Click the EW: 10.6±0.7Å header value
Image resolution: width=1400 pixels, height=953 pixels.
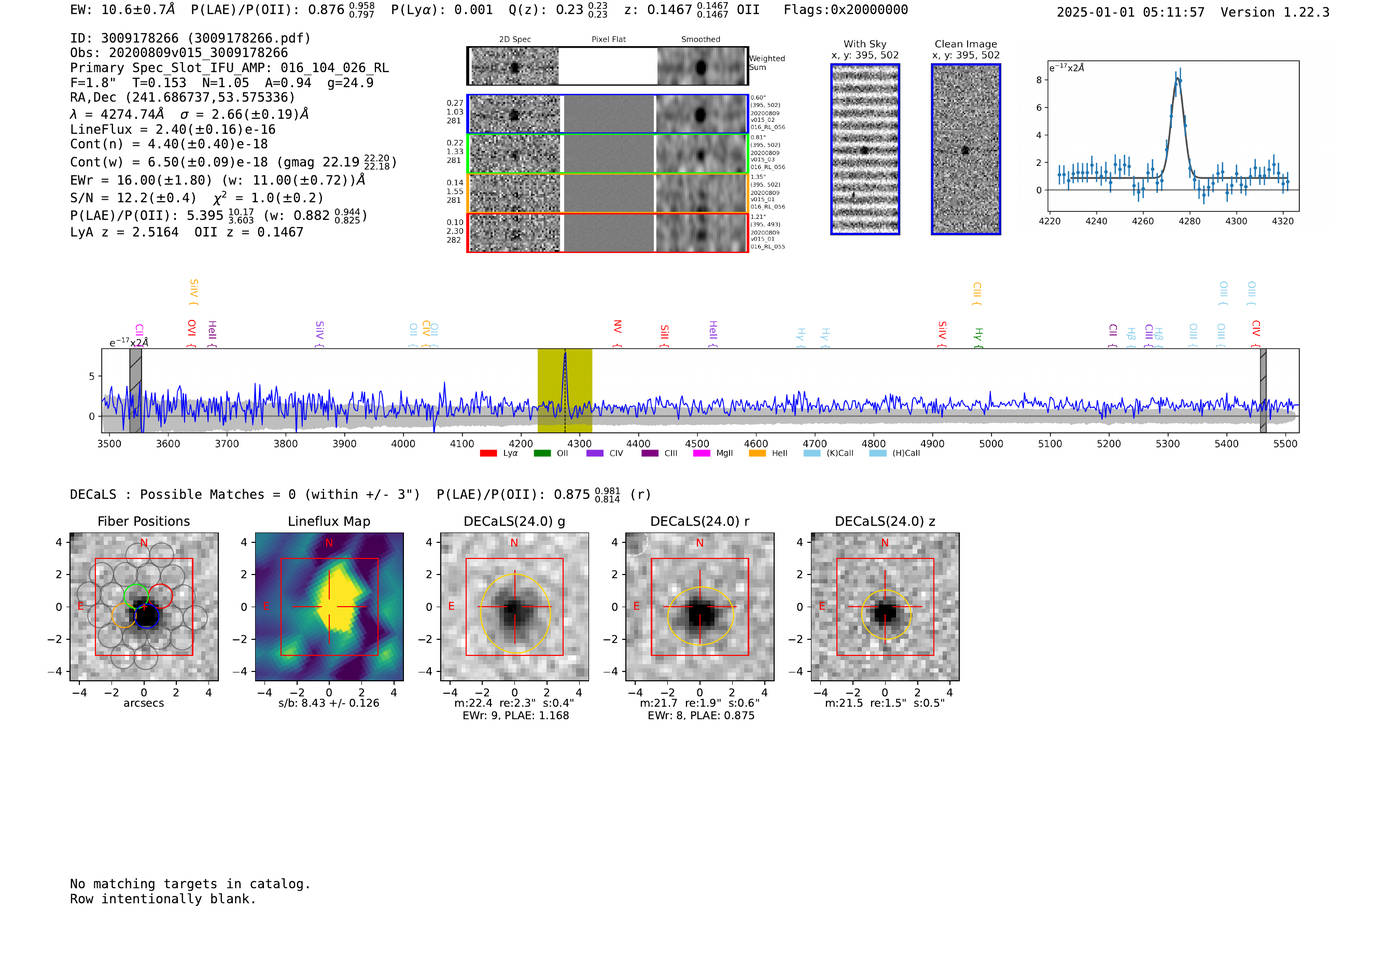[123, 10]
